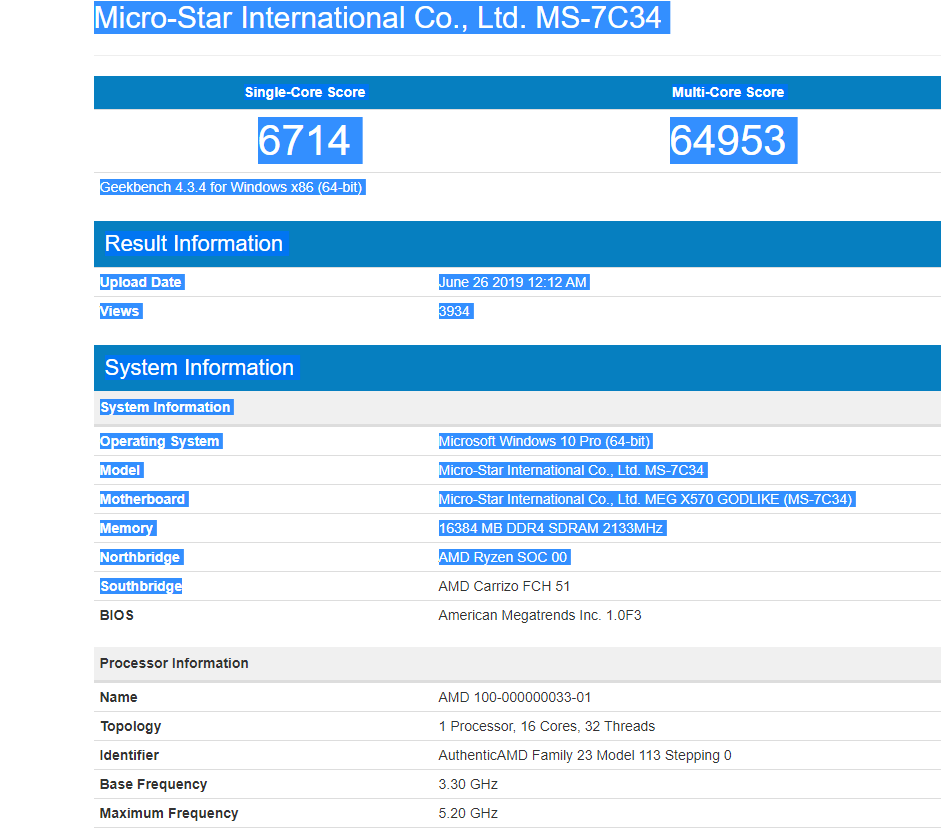The image size is (952, 831).
Task: Click the Memory label
Action: pyautogui.click(x=128, y=529)
